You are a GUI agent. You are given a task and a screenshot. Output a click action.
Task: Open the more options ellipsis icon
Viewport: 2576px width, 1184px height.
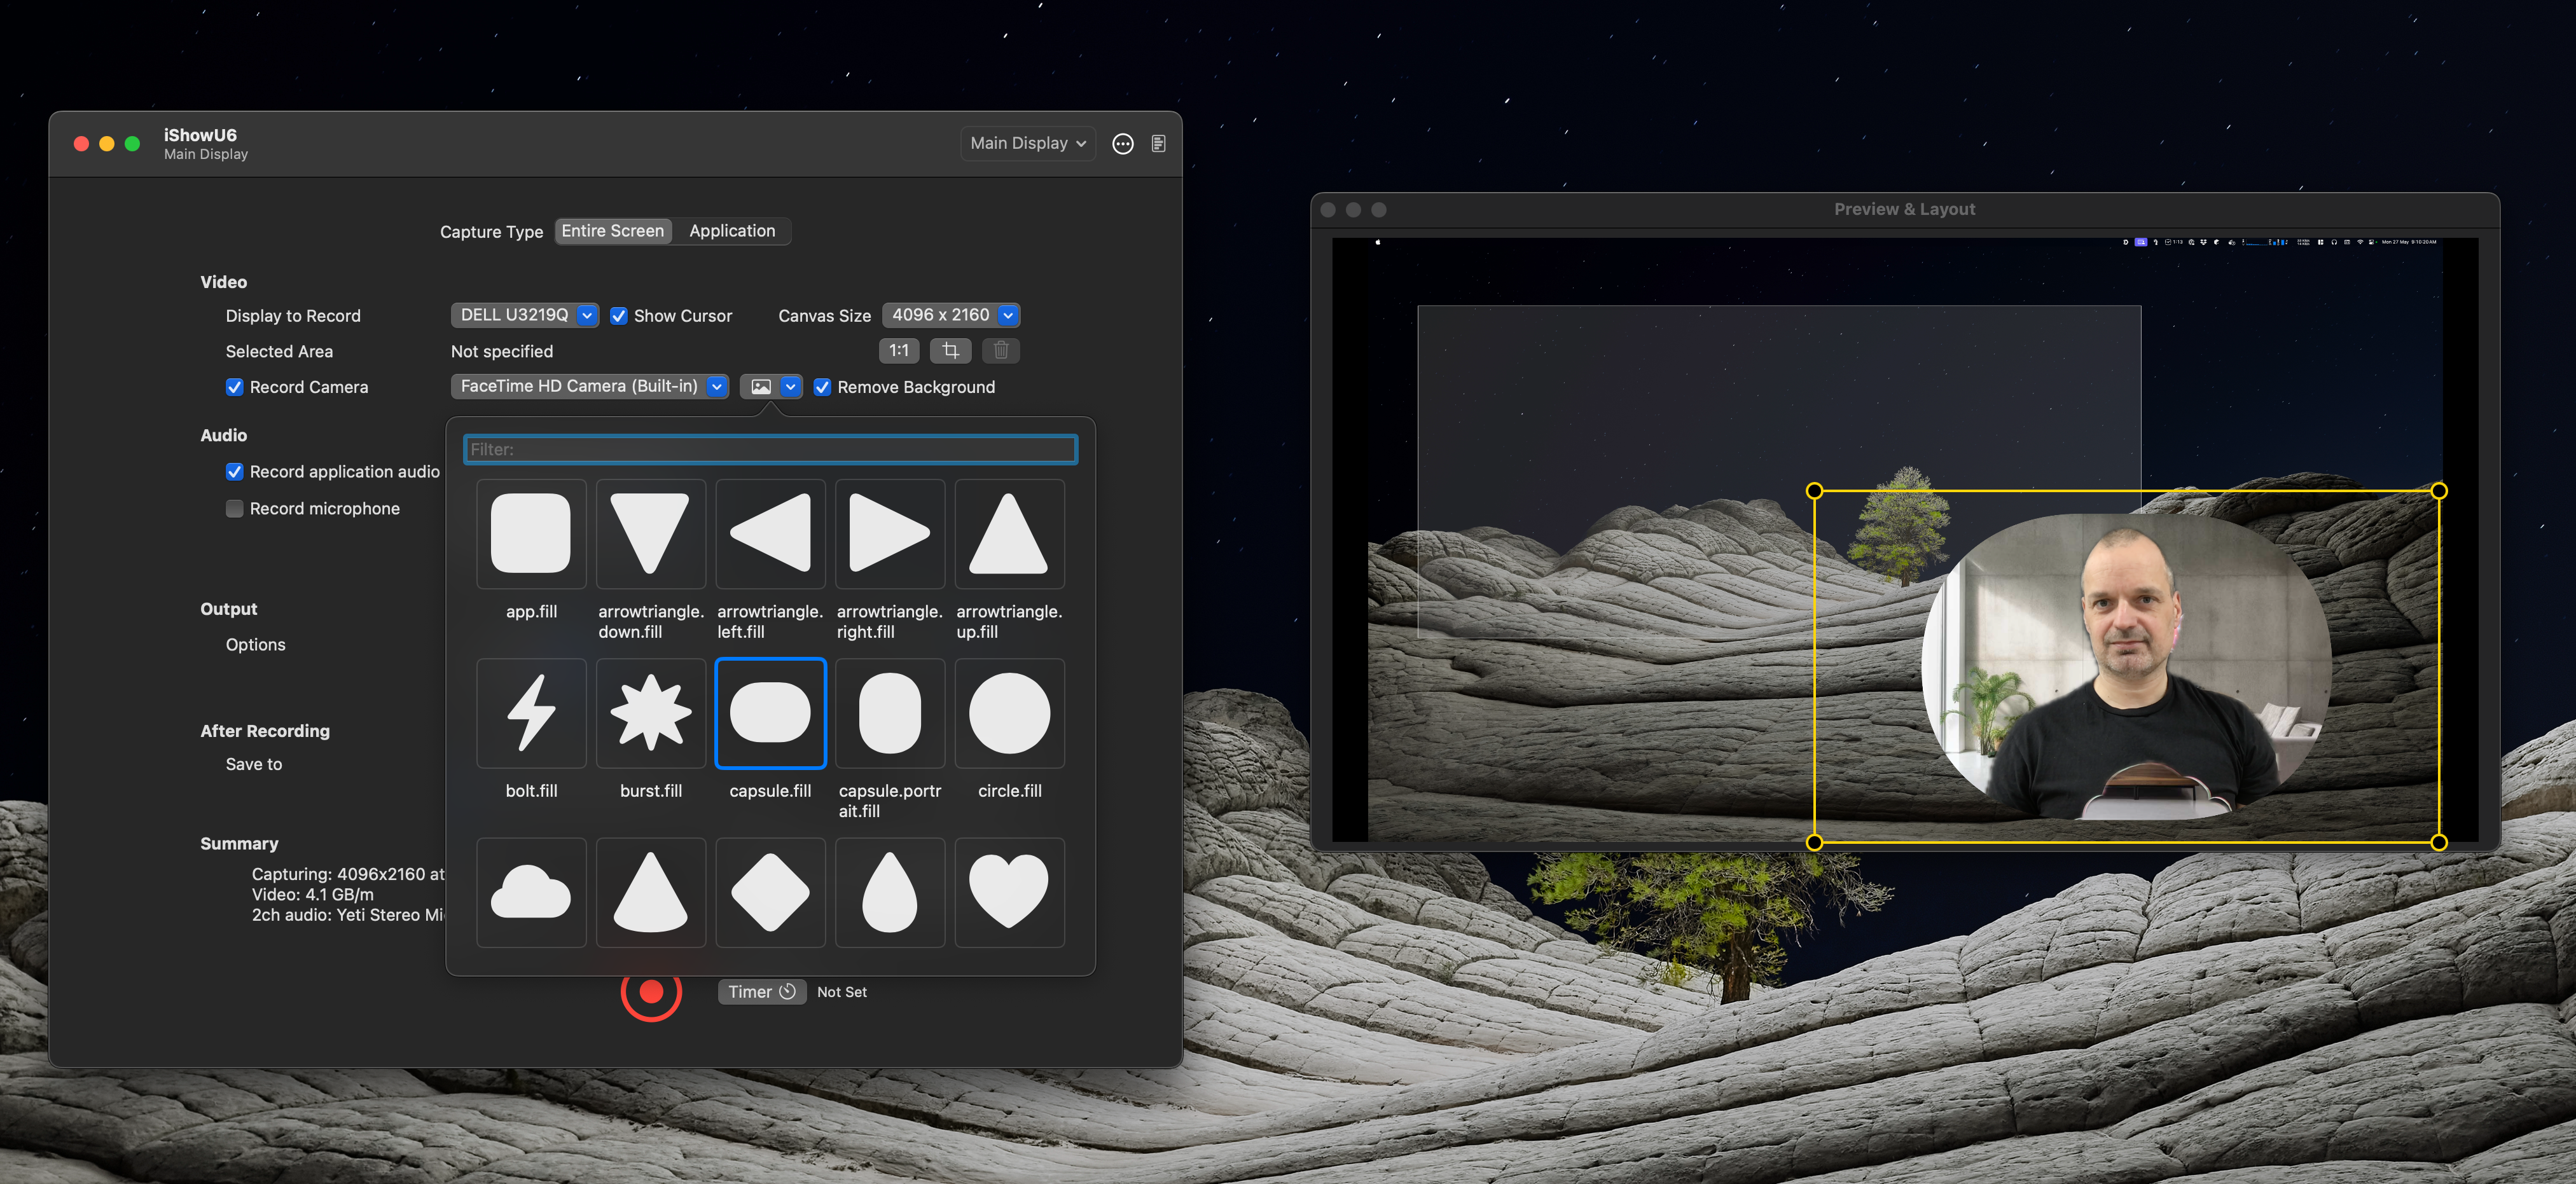pyautogui.click(x=1123, y=144)
